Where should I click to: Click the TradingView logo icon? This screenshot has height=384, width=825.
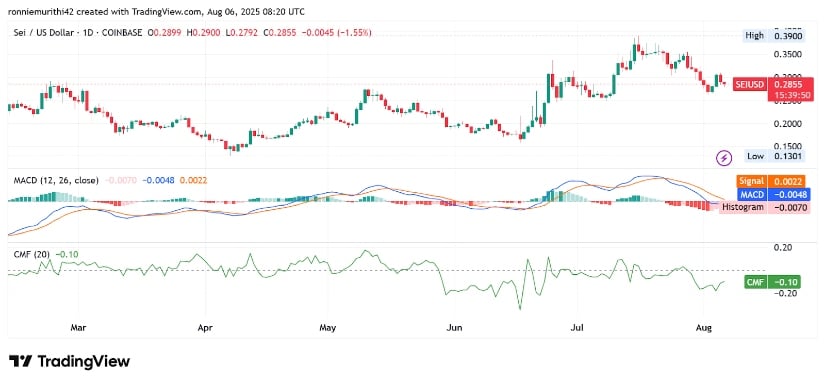tap(19, 362)
